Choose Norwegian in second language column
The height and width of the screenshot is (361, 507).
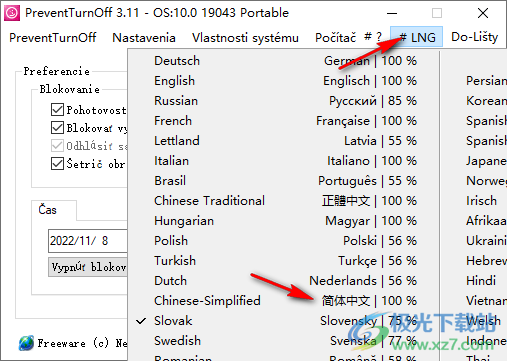486,181
